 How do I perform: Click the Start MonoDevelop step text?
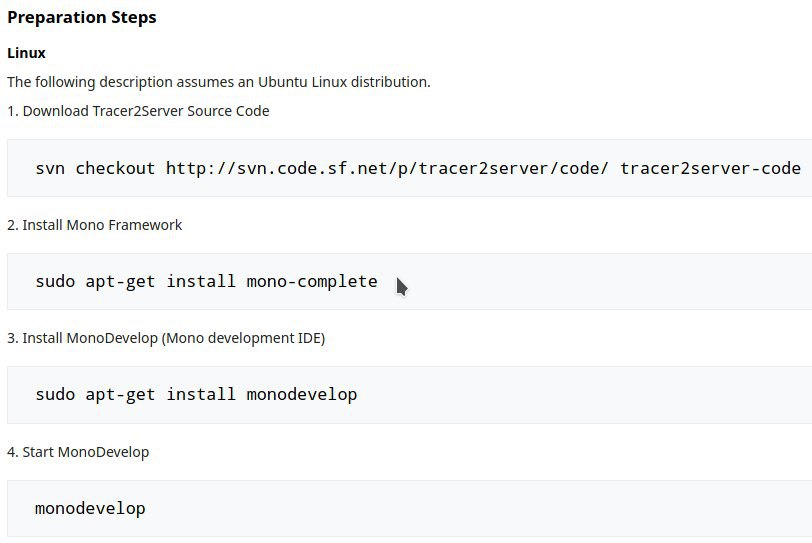pos(78,452)
